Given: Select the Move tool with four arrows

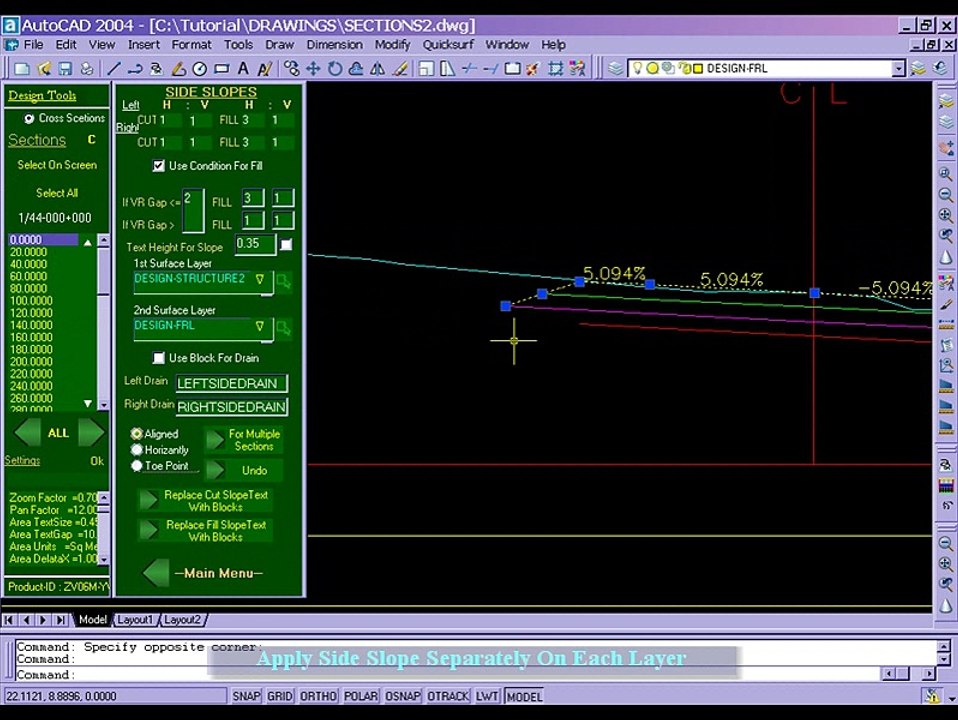Looking at the screenshot, I should (x=313, y=68).
